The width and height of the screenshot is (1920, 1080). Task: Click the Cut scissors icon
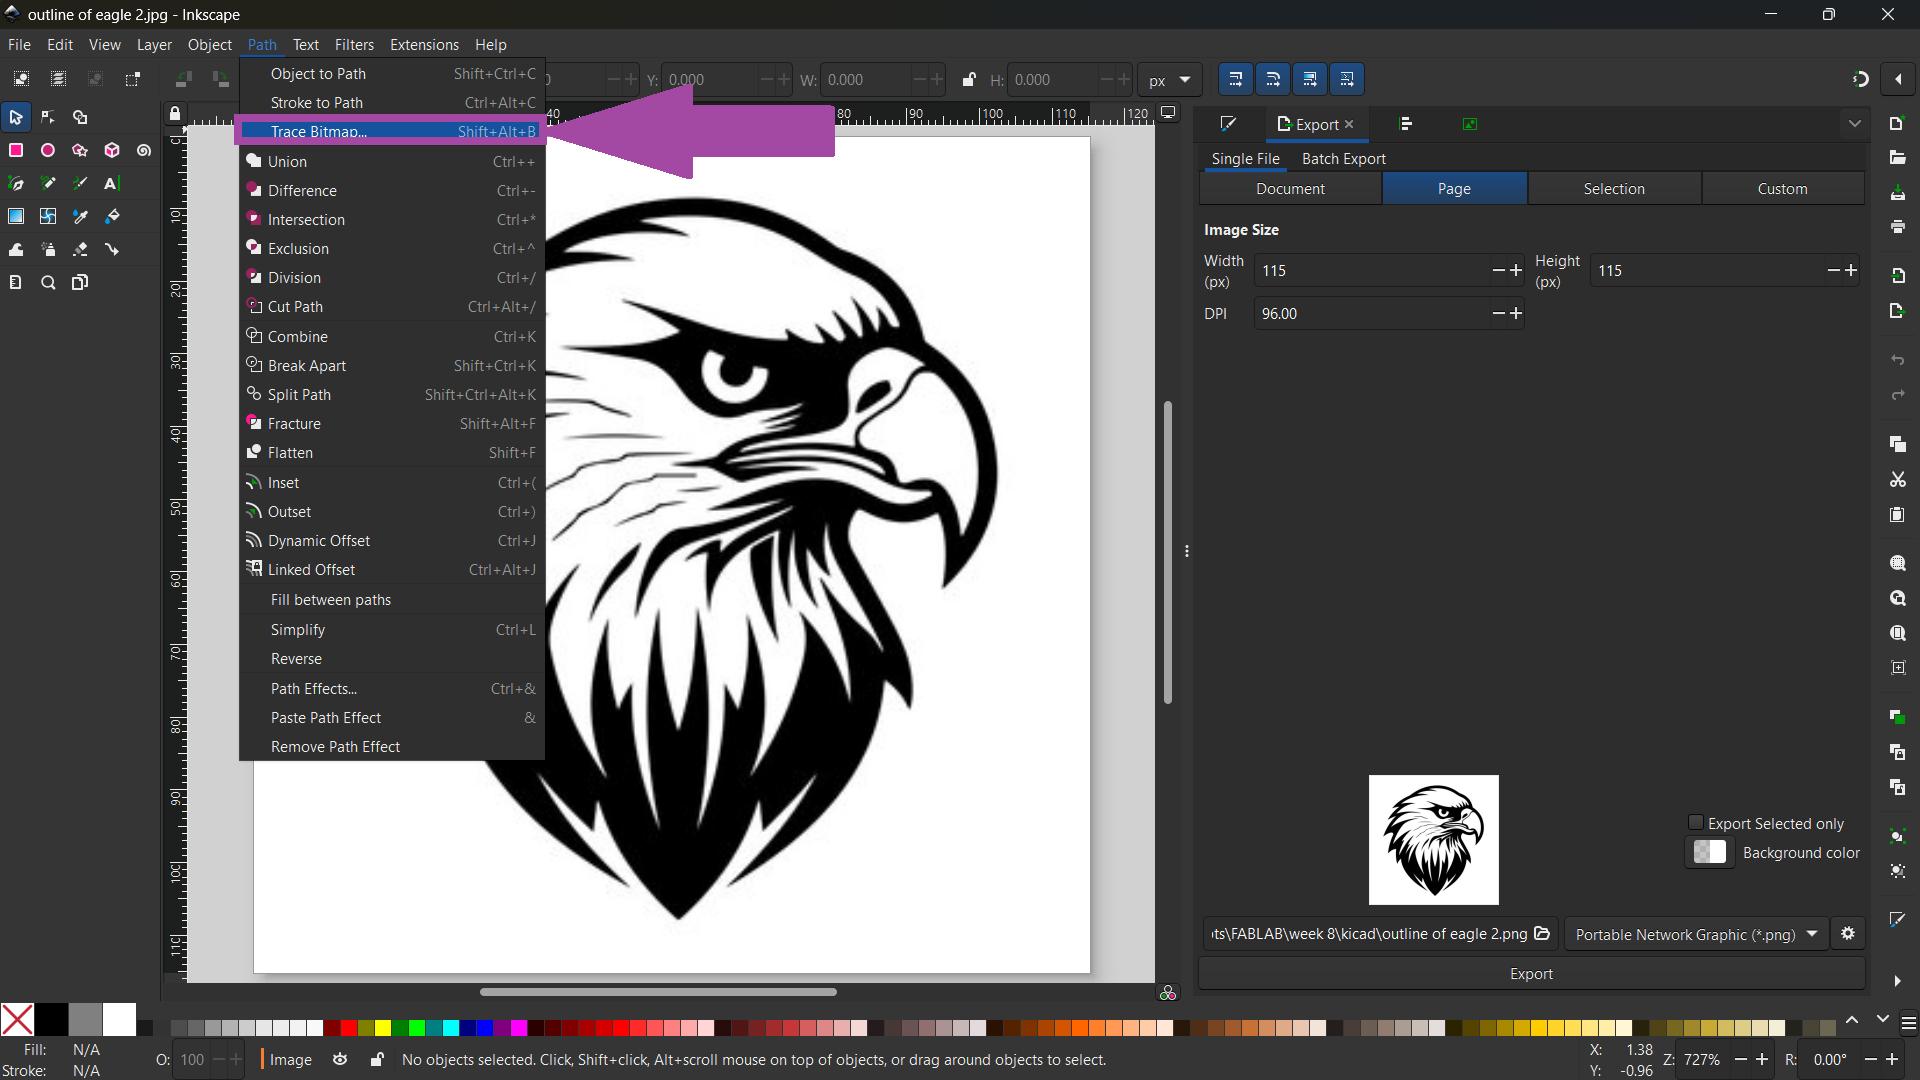coord(1897,480)
